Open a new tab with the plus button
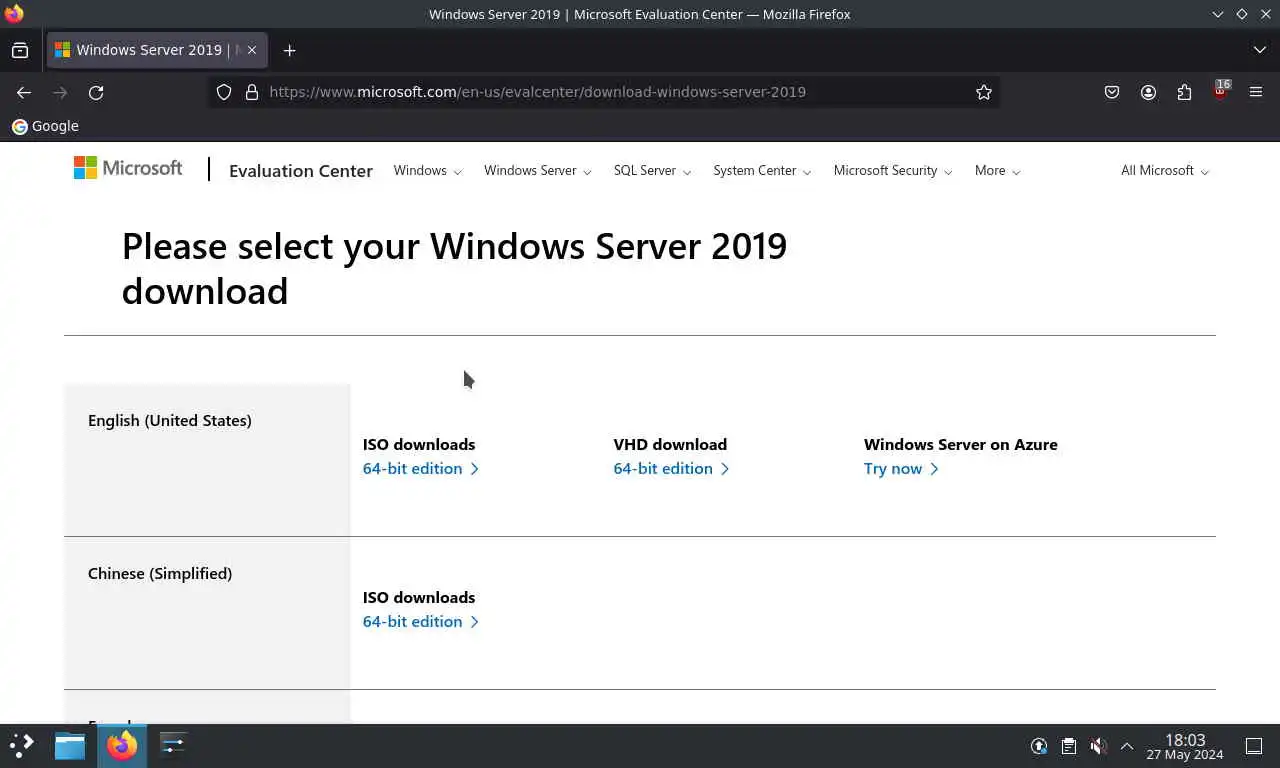The image size is (1280, 768). point(289,50)
